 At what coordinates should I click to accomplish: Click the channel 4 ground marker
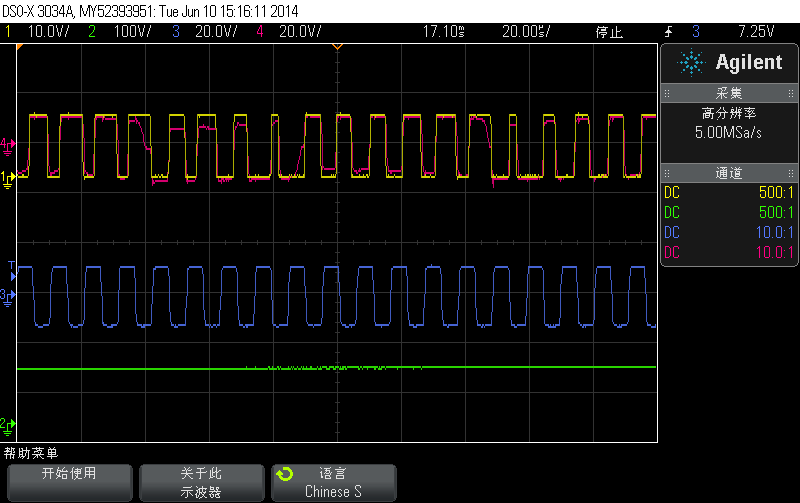tap(8, 146)
